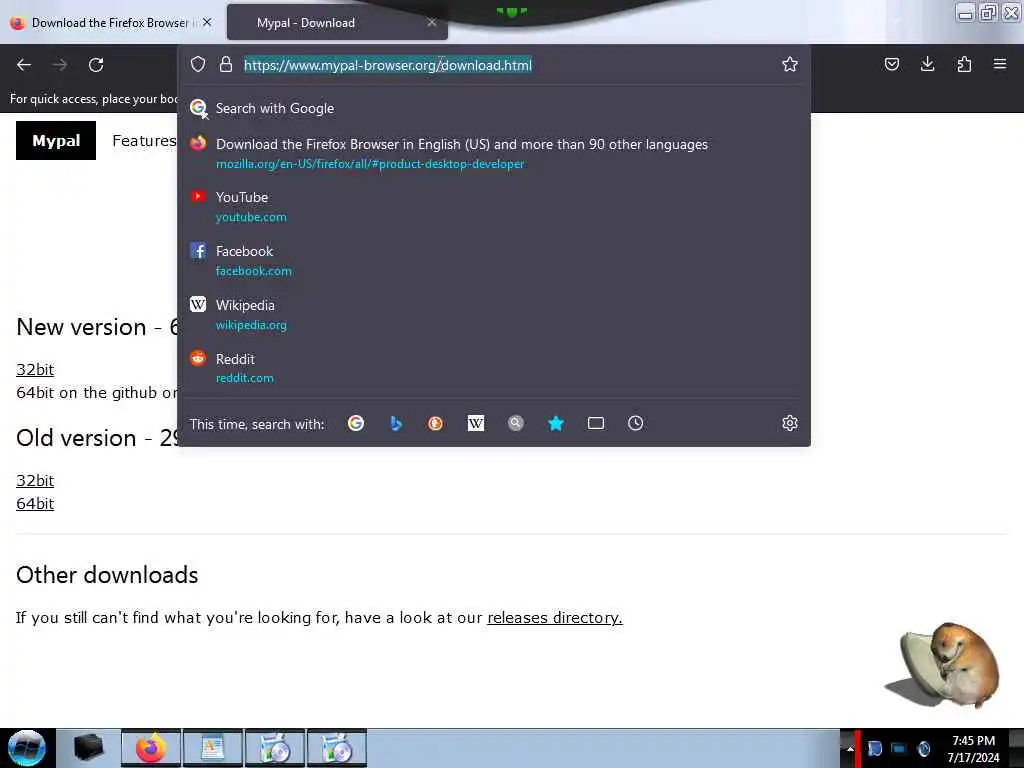Close the Mypal - Download tab

[x=432, y=22]
